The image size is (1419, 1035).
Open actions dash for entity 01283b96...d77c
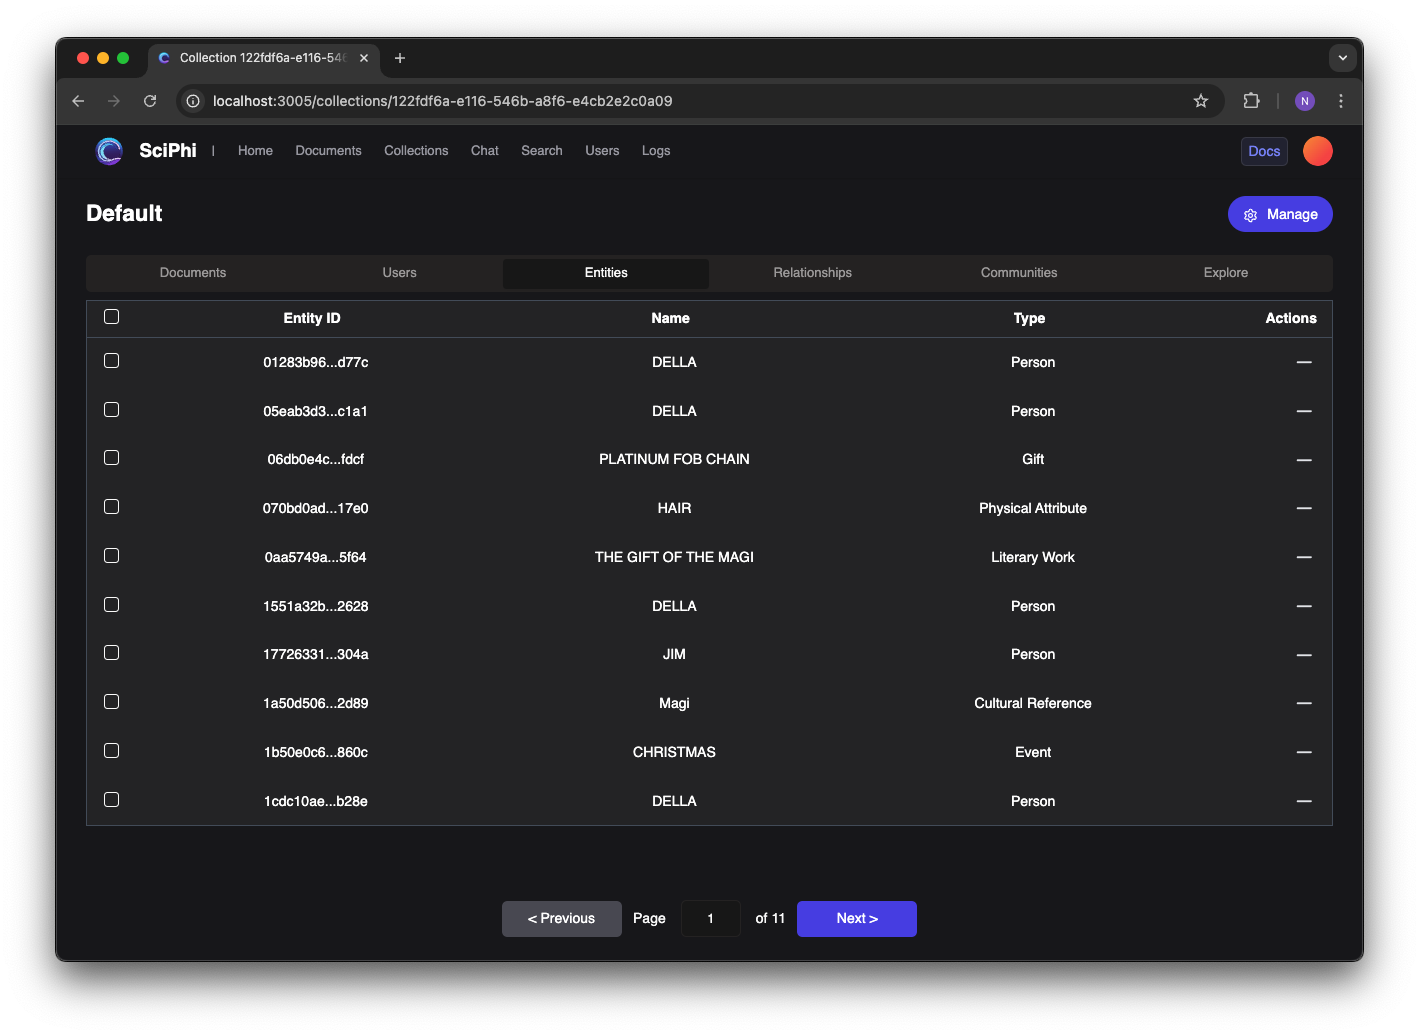point(1304,362)
